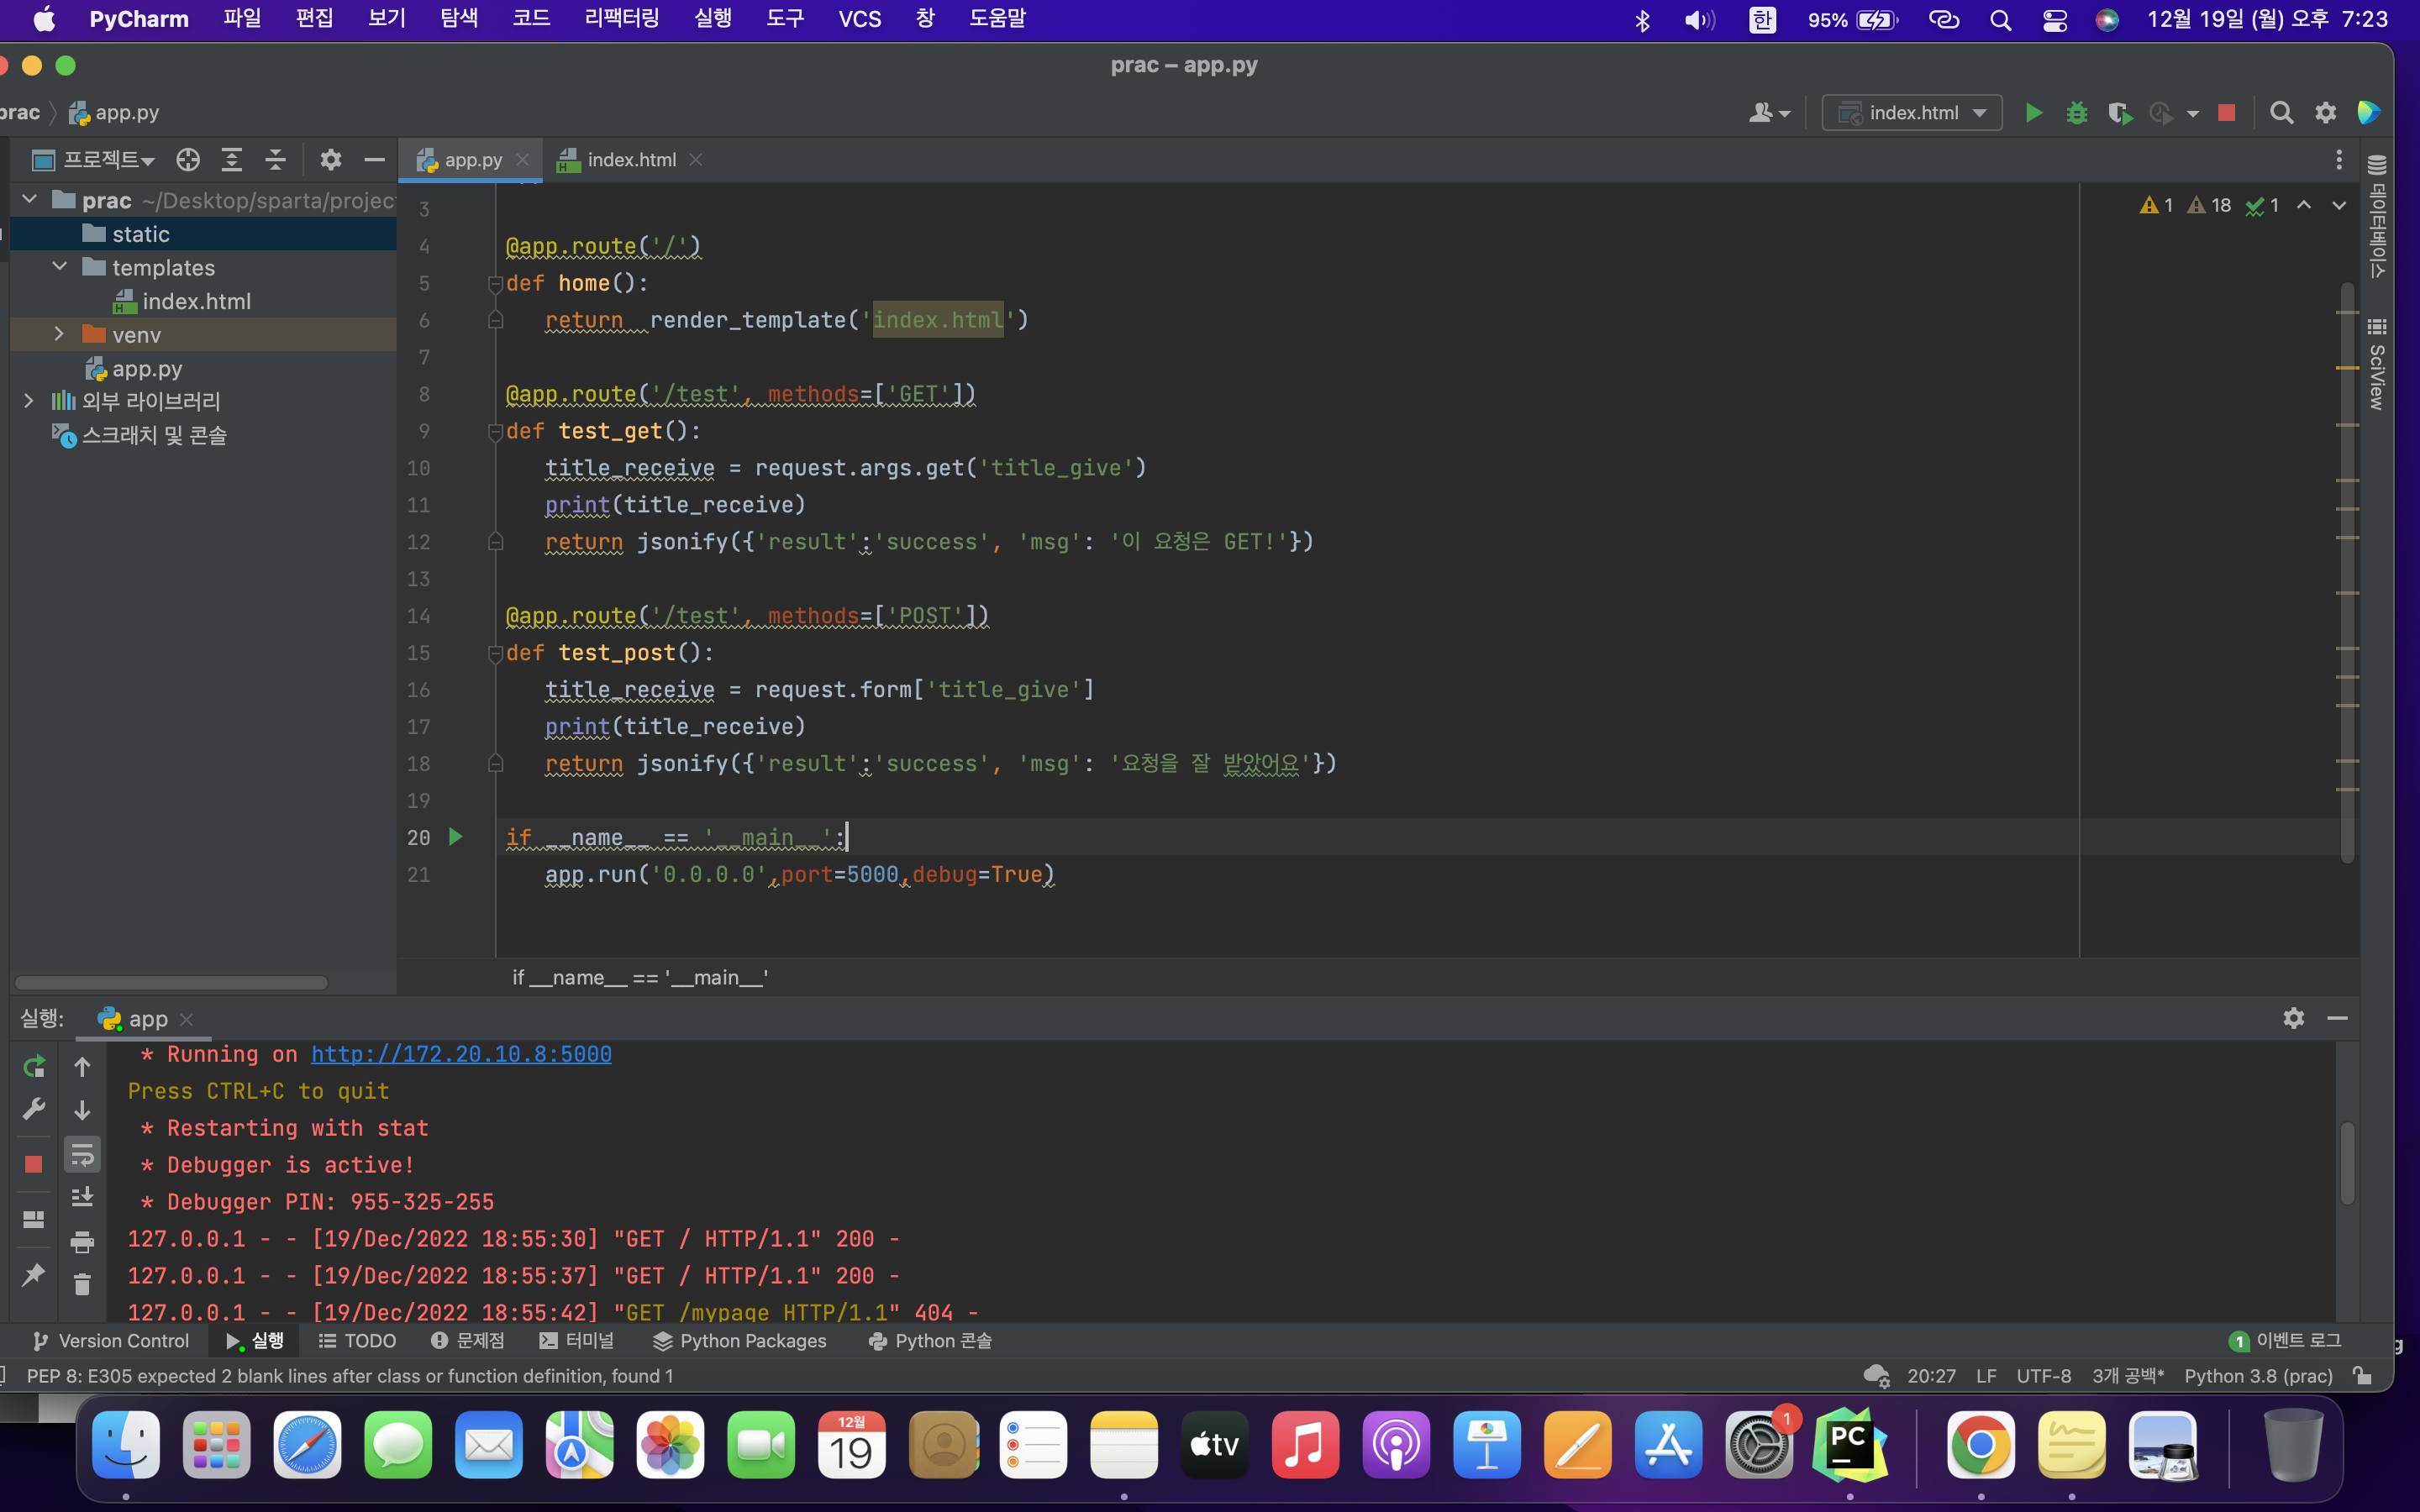The height and width of the screenshot is (1512, 2420).
Task: Open Search Everywhere magnifier in toolbar
Action: point(2281,113)
